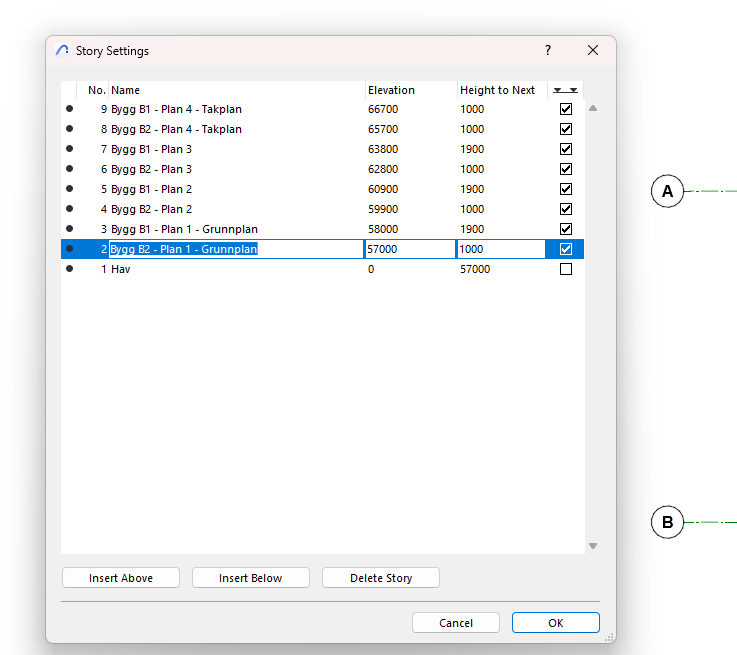Uncheck the Bygg B1 - Plan 3 checkbox
This screenshot has width=737, height=655.
tap(566, 149)
